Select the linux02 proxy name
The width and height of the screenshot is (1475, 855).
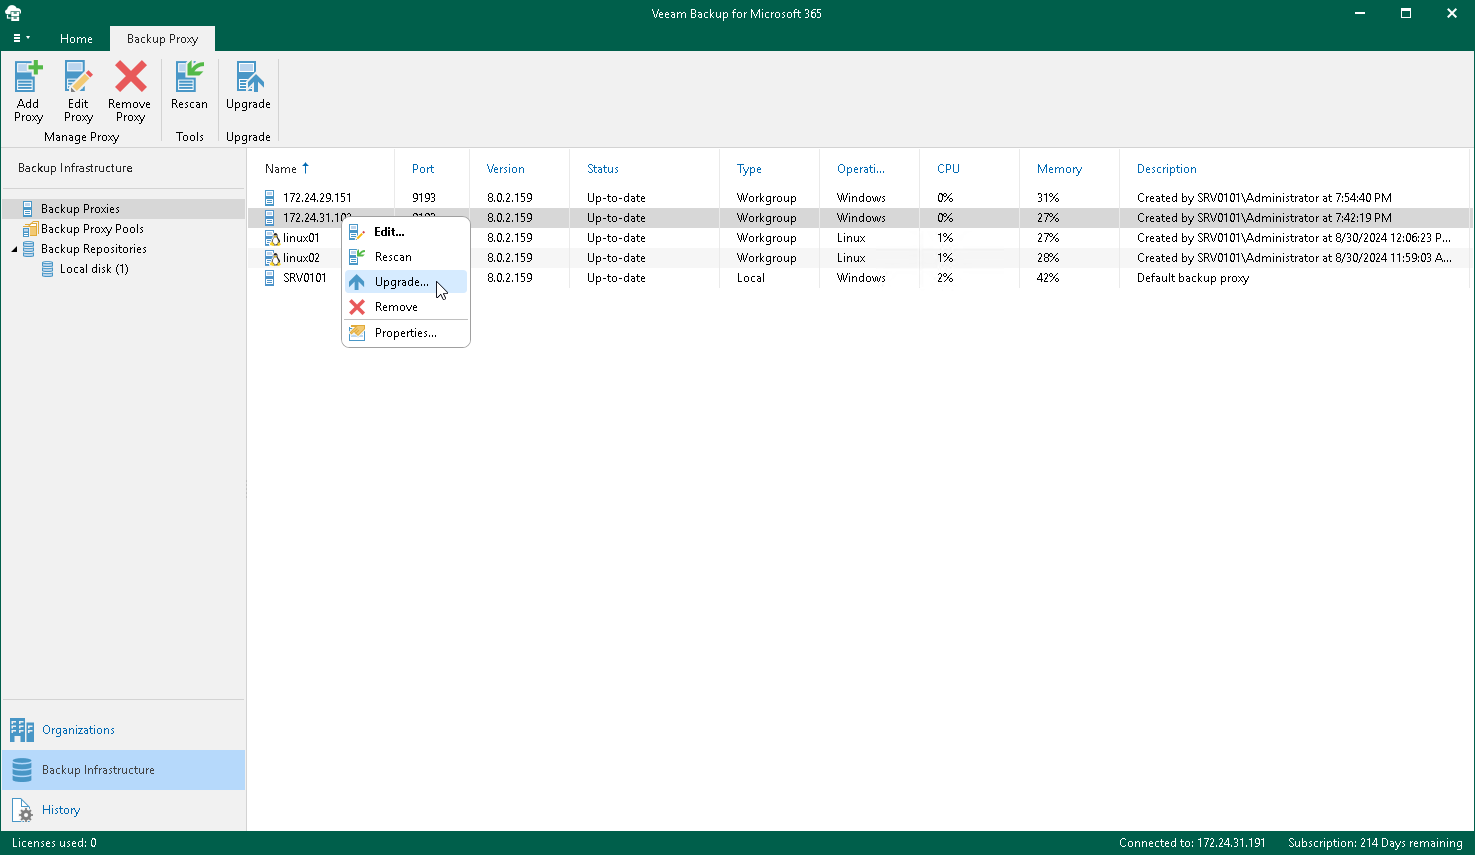pyautogui.click(x=301, y=258)
